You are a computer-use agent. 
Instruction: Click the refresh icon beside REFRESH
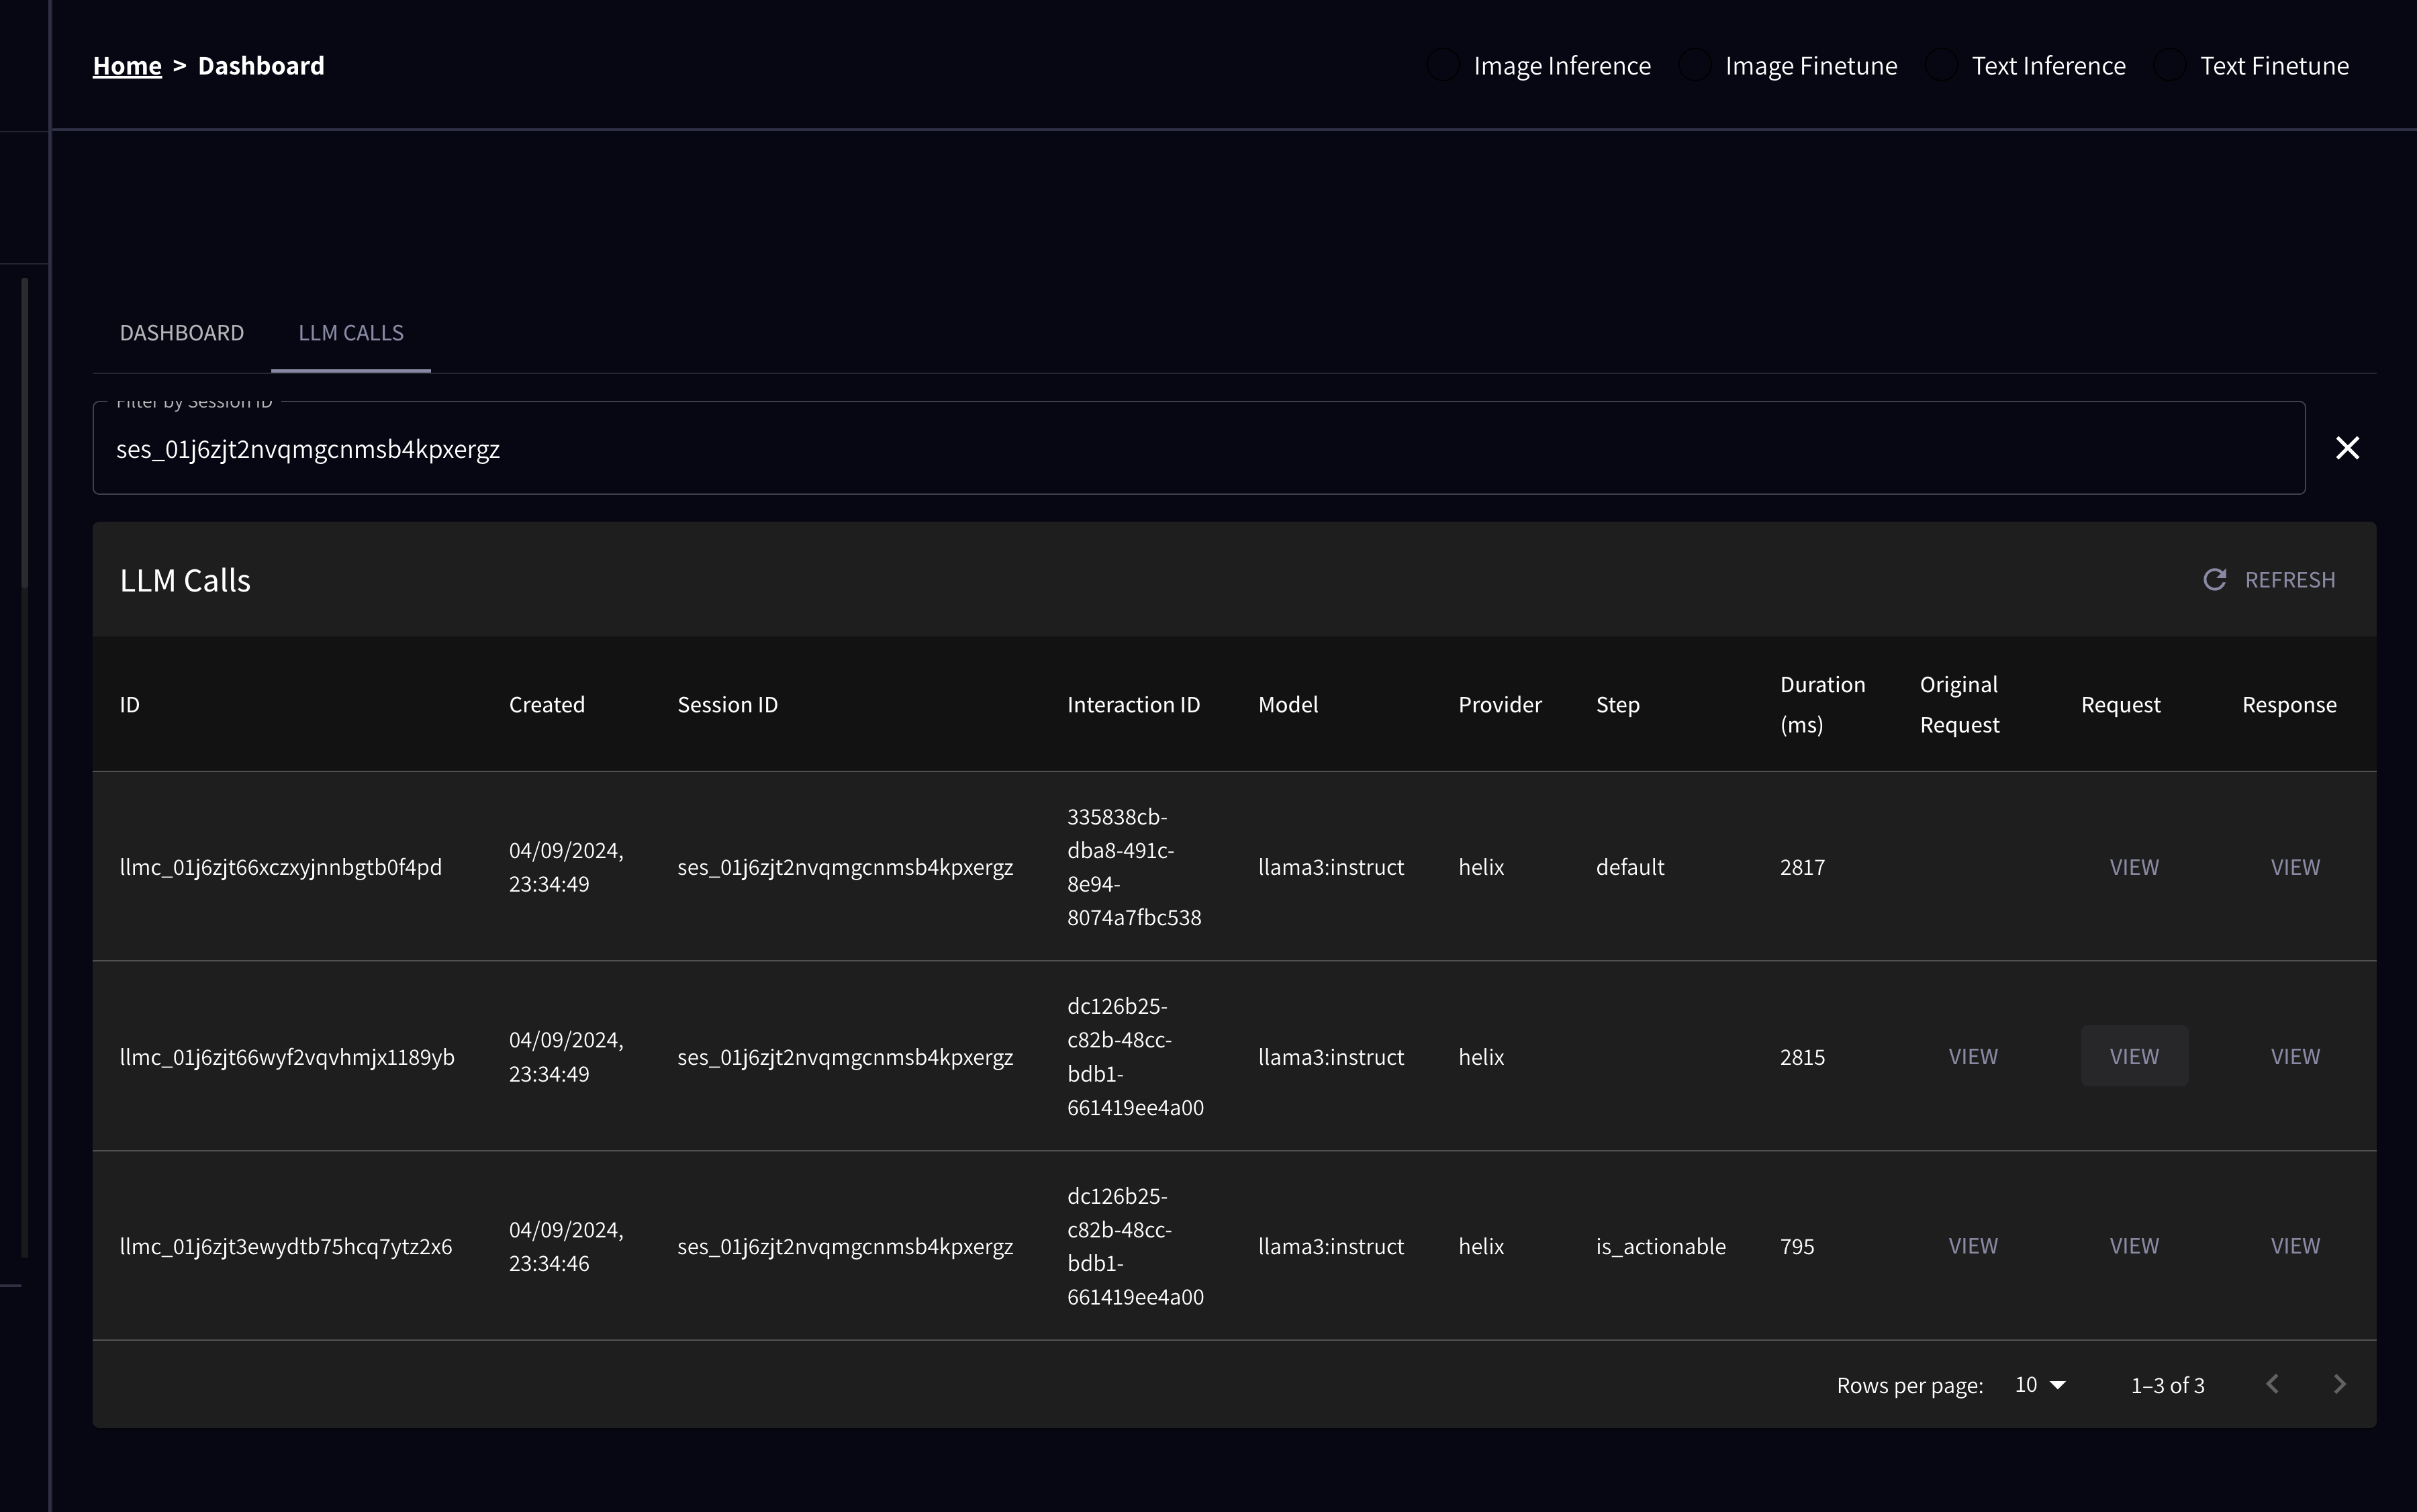[x=2214, y=580]
